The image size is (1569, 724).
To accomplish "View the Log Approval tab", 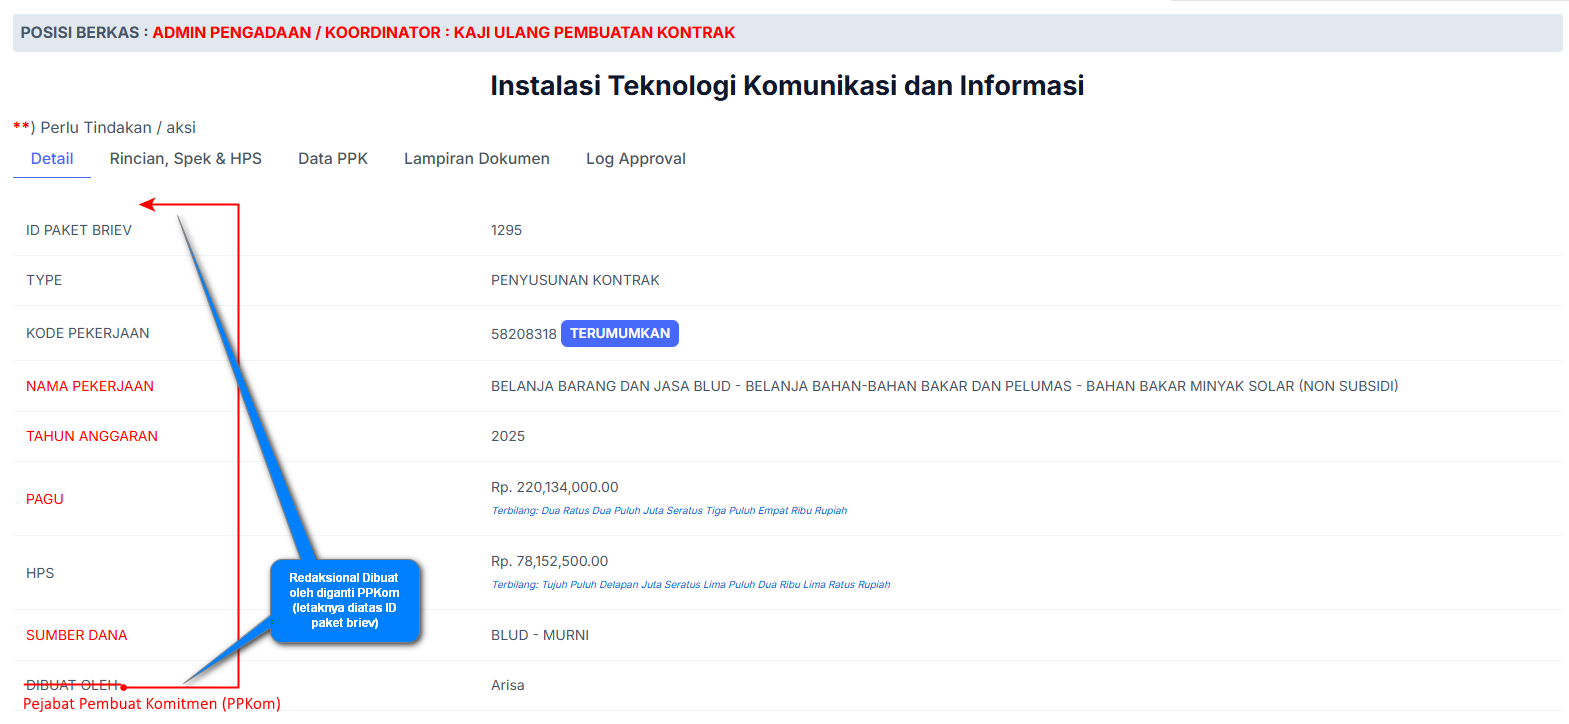I will coord(635,159).
